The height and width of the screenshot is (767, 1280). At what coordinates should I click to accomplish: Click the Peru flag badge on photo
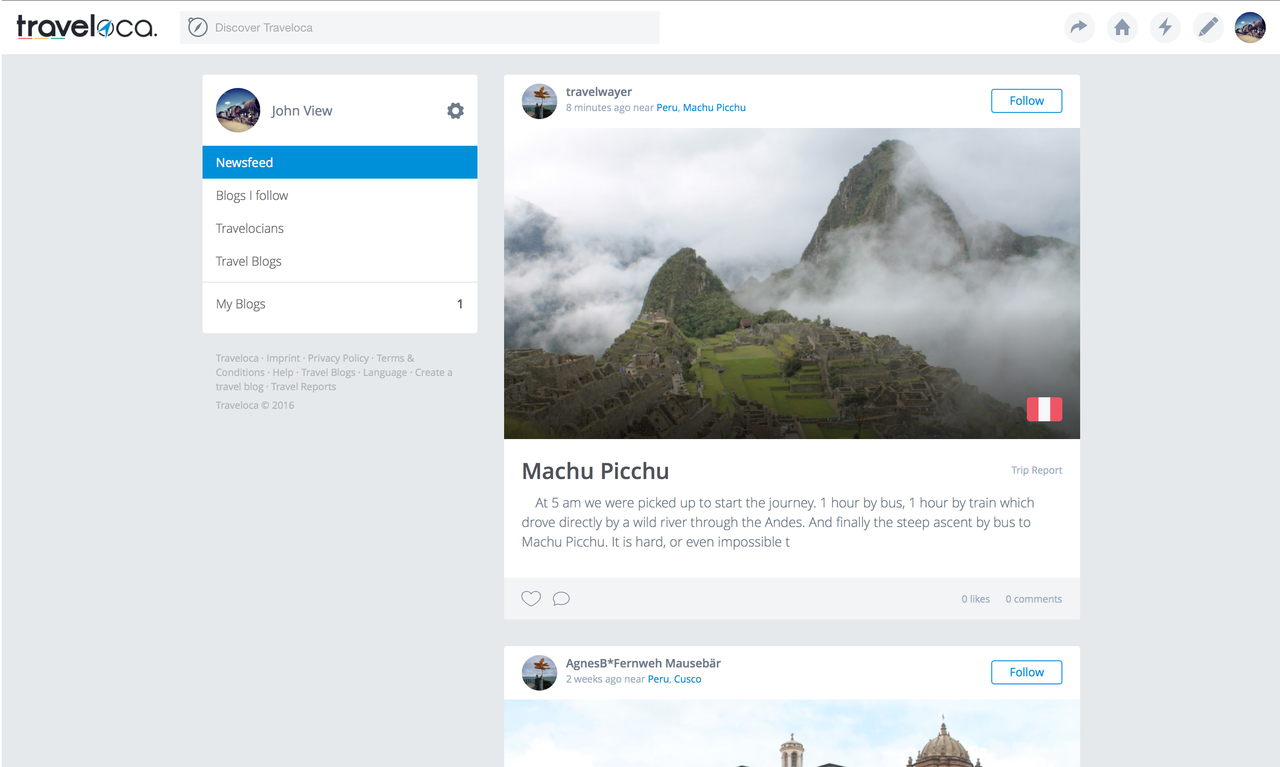1044,409
